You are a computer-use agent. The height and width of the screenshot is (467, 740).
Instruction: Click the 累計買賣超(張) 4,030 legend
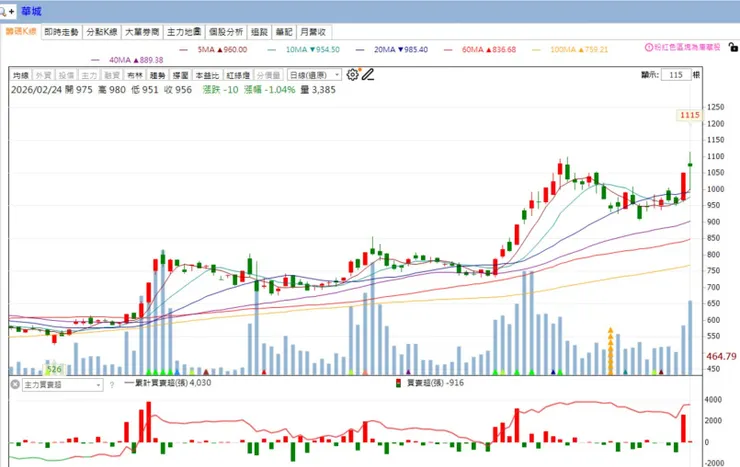coord(168,383)
